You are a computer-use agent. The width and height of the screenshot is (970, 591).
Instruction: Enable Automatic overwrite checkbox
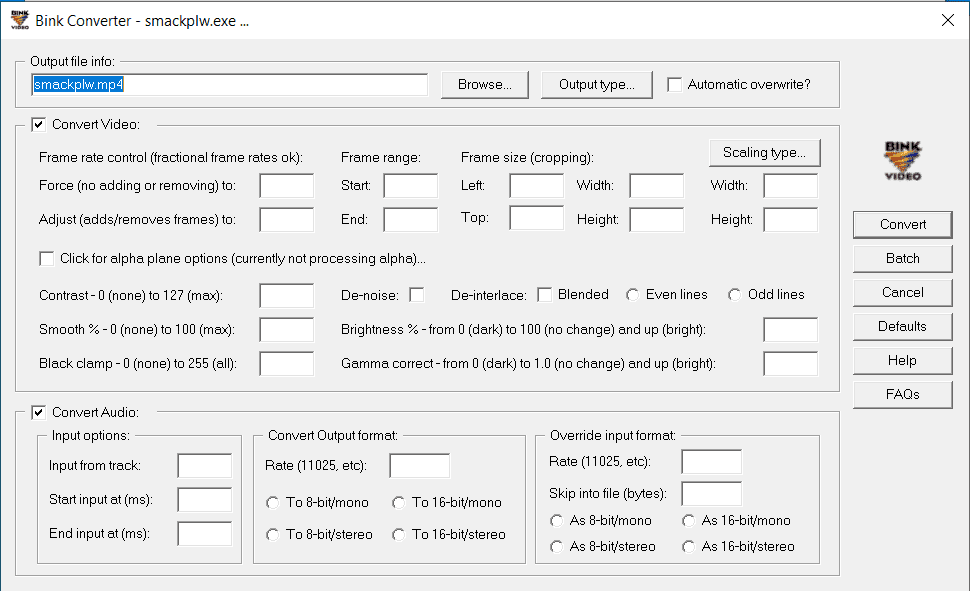point(674,84)
